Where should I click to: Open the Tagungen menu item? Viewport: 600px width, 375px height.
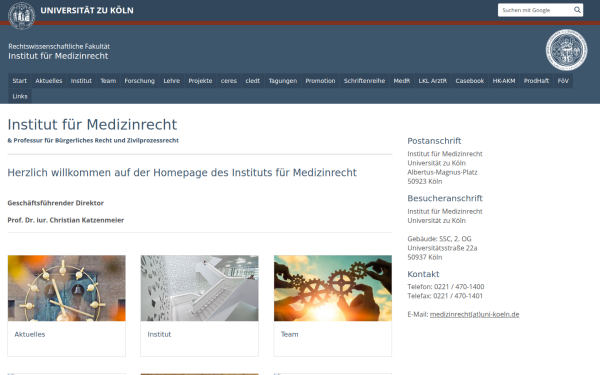(x=283, y=81)
